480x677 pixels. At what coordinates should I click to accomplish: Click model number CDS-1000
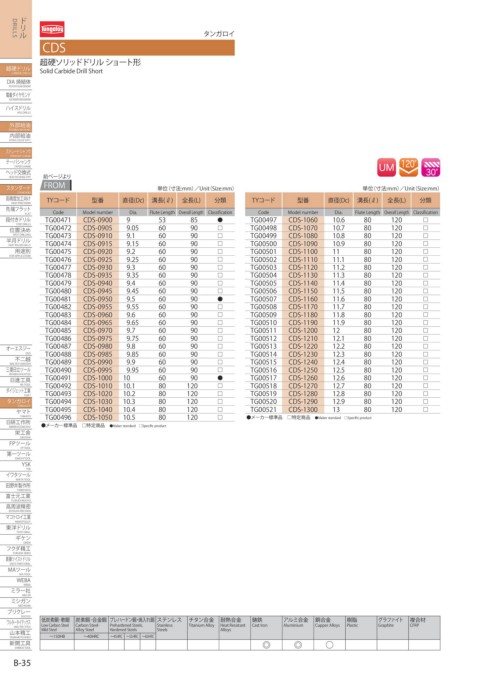point(98,378)
